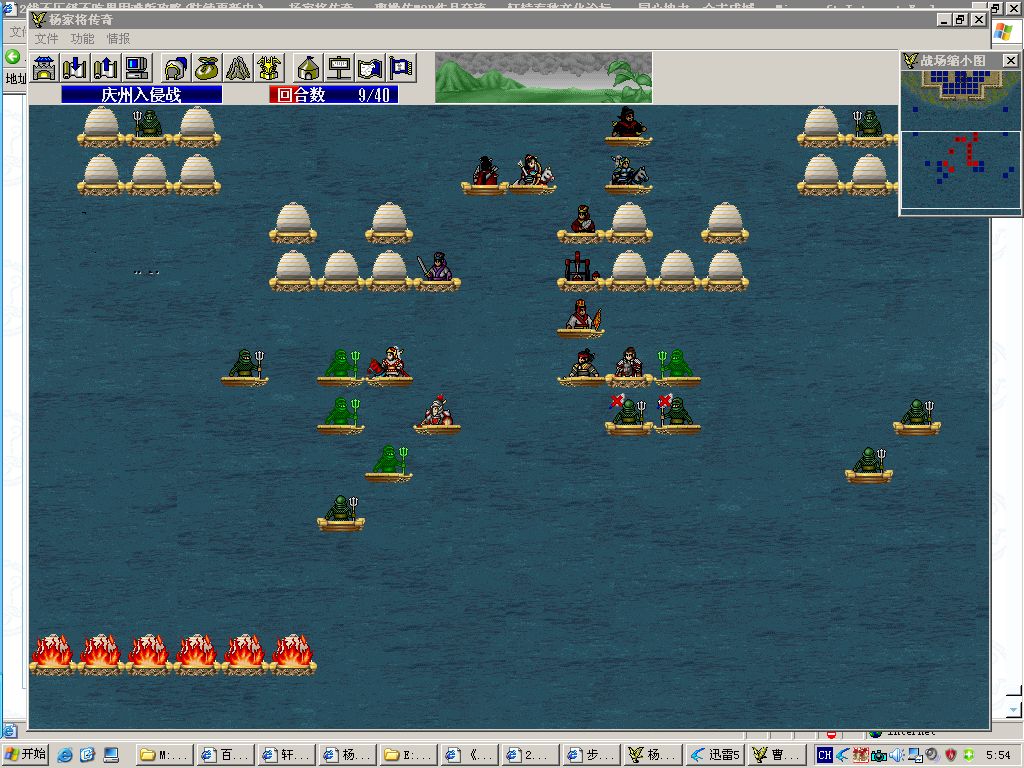Click the 庆州入侵战 battle title label

click(142, 95)
